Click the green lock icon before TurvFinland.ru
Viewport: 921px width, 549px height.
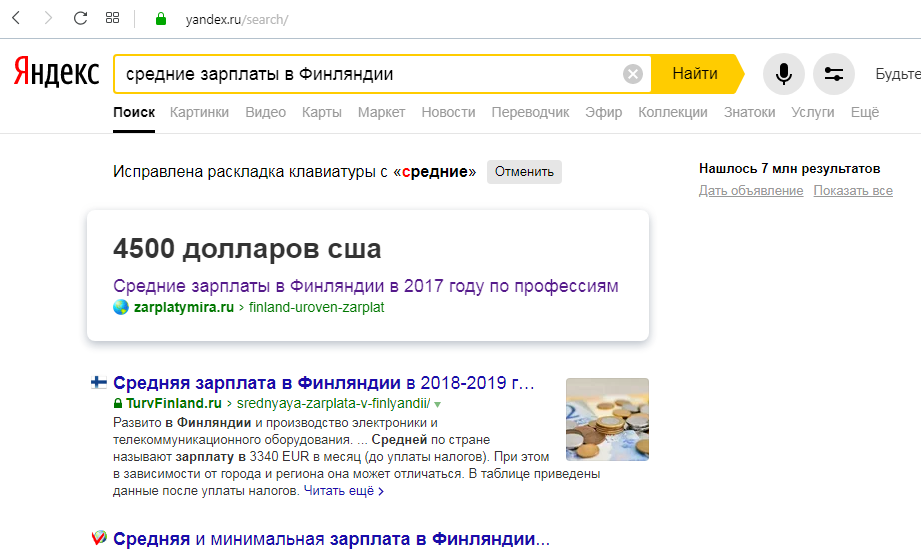[x=118, y=403]
